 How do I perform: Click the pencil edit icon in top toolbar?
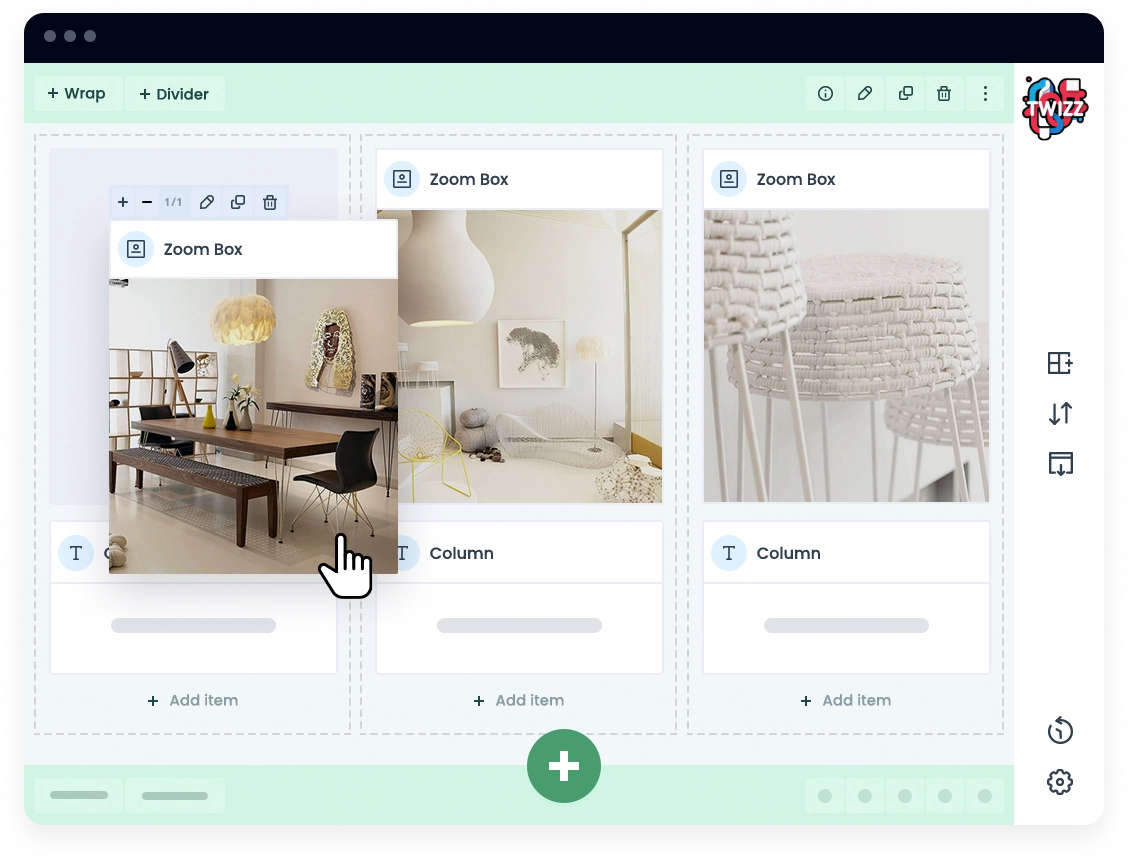[x=865, y=94]
